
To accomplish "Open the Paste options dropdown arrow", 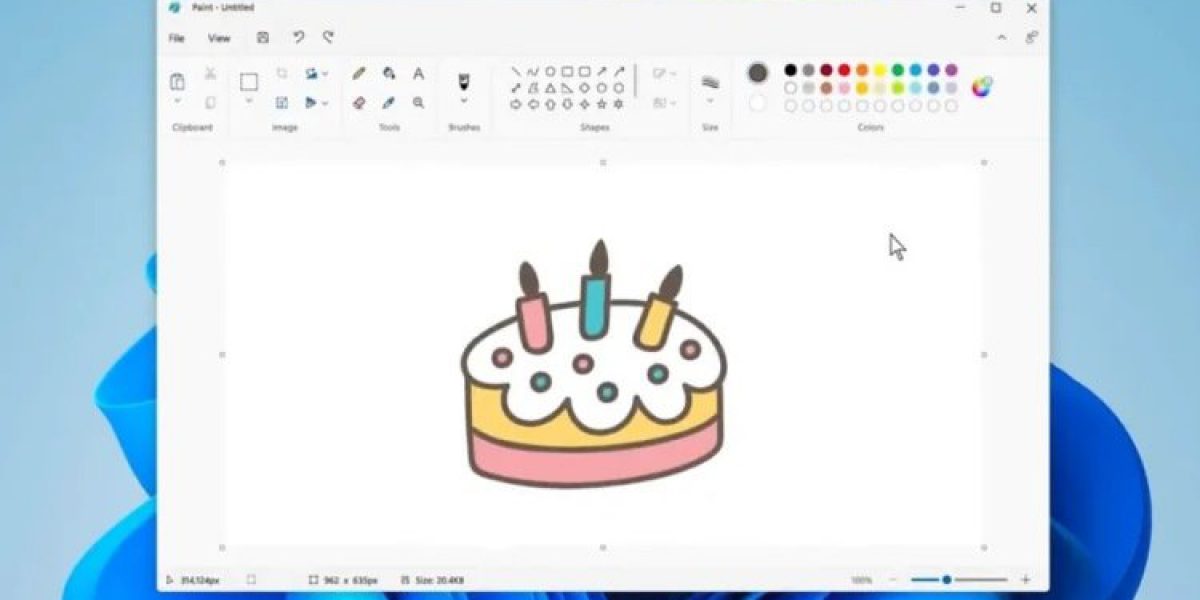I will pyautogui.click(x=177, y=101).
